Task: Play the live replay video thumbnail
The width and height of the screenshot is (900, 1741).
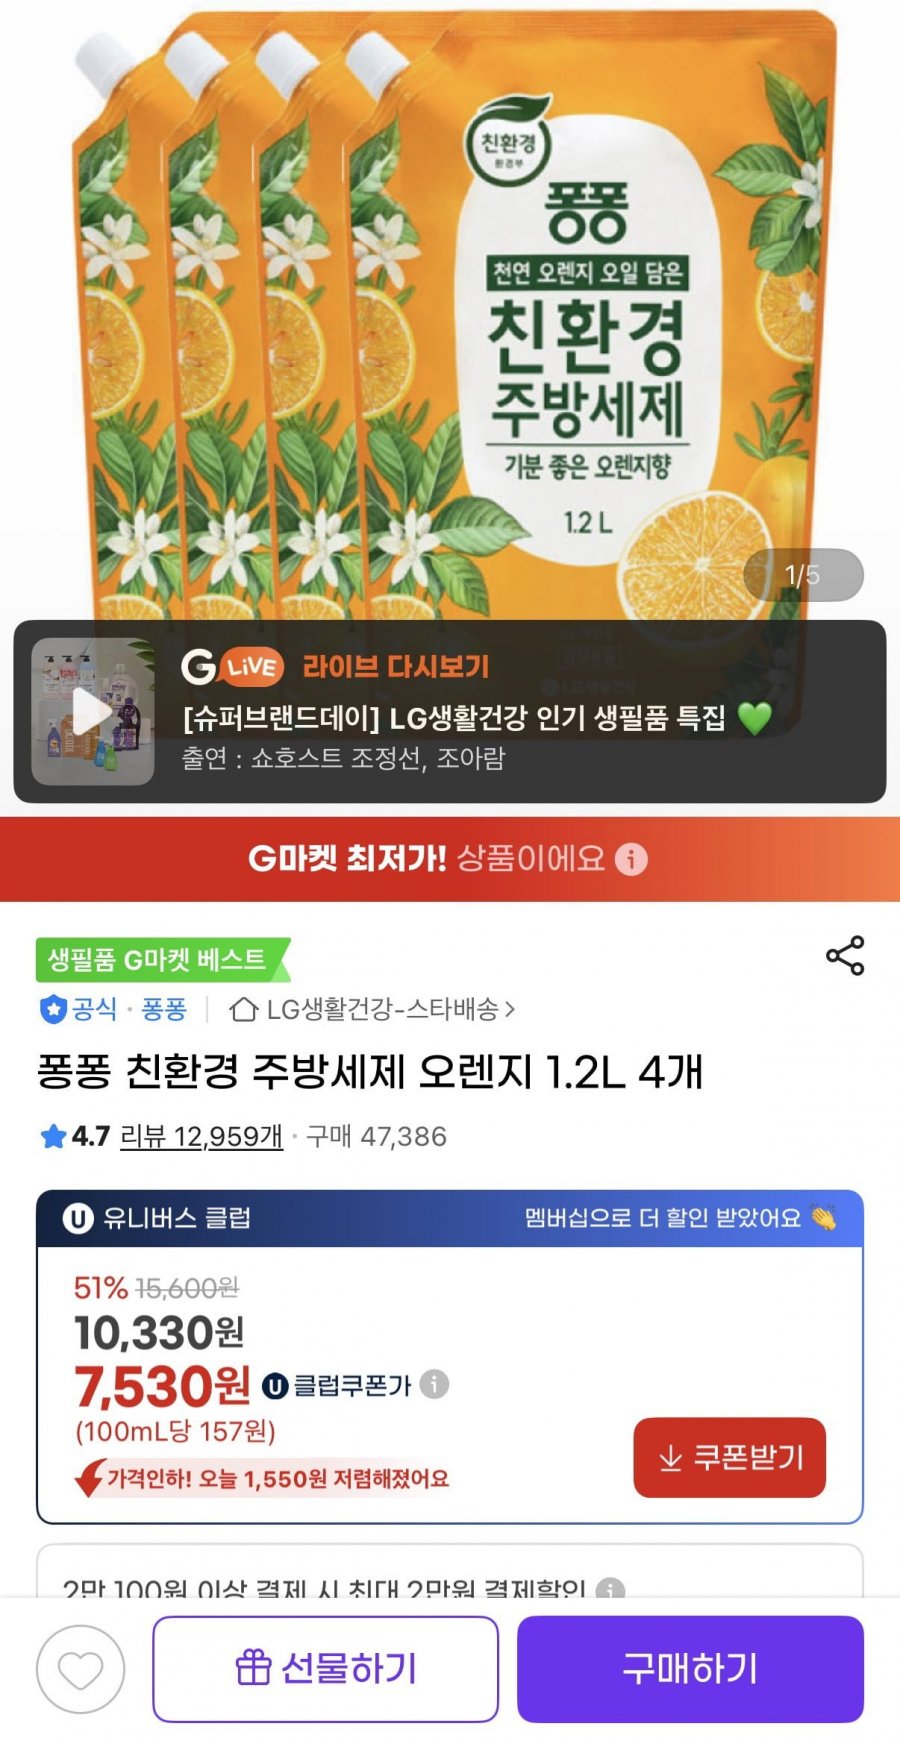Action: (x=93, y=711)
